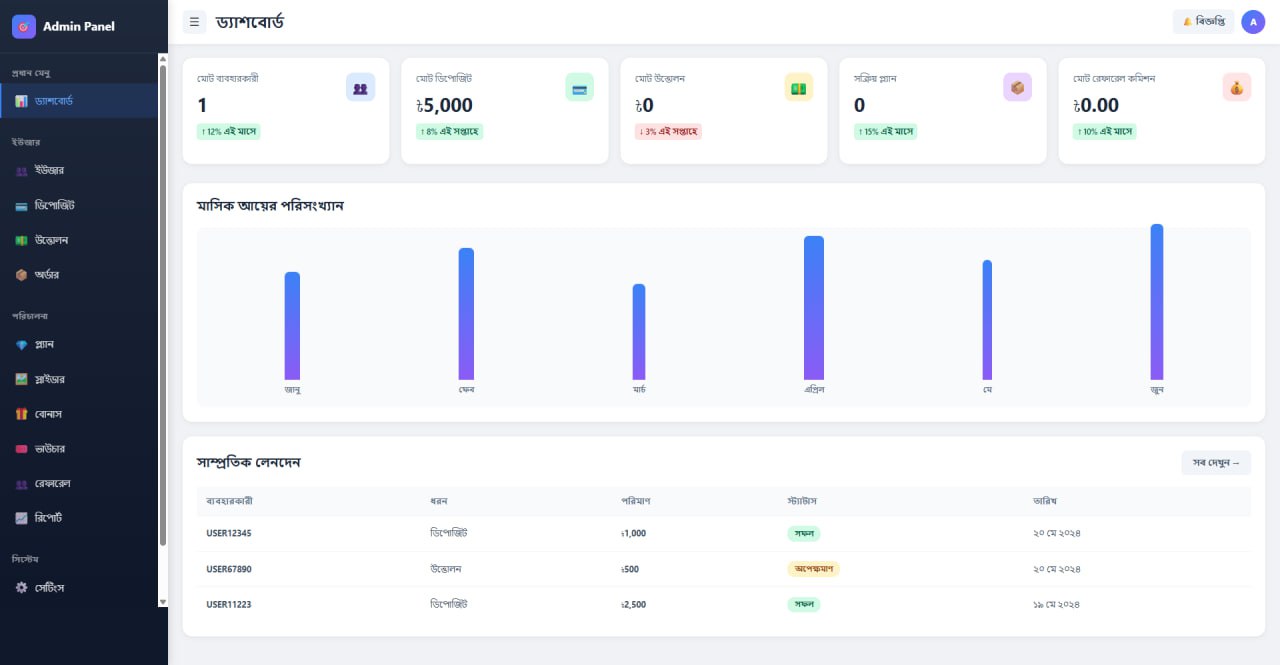Click the sidebar scrollbar down arrow
The image size is (1280, 665).
(x=163, y=602)
